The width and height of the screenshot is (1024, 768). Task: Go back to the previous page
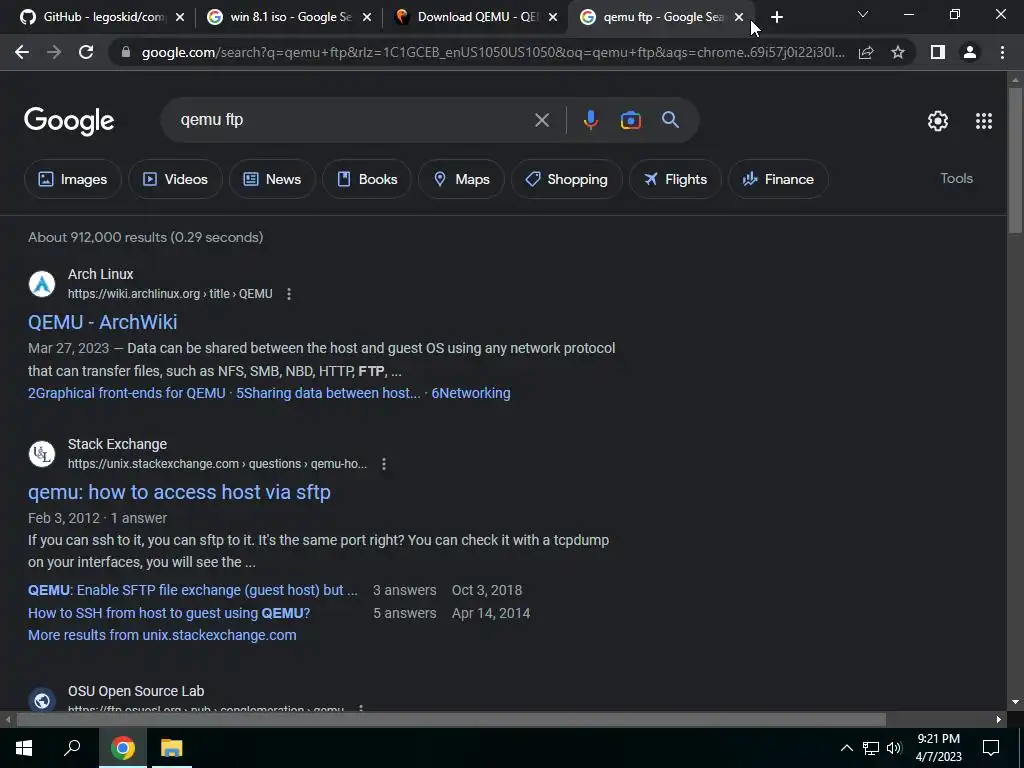point(22,52)
